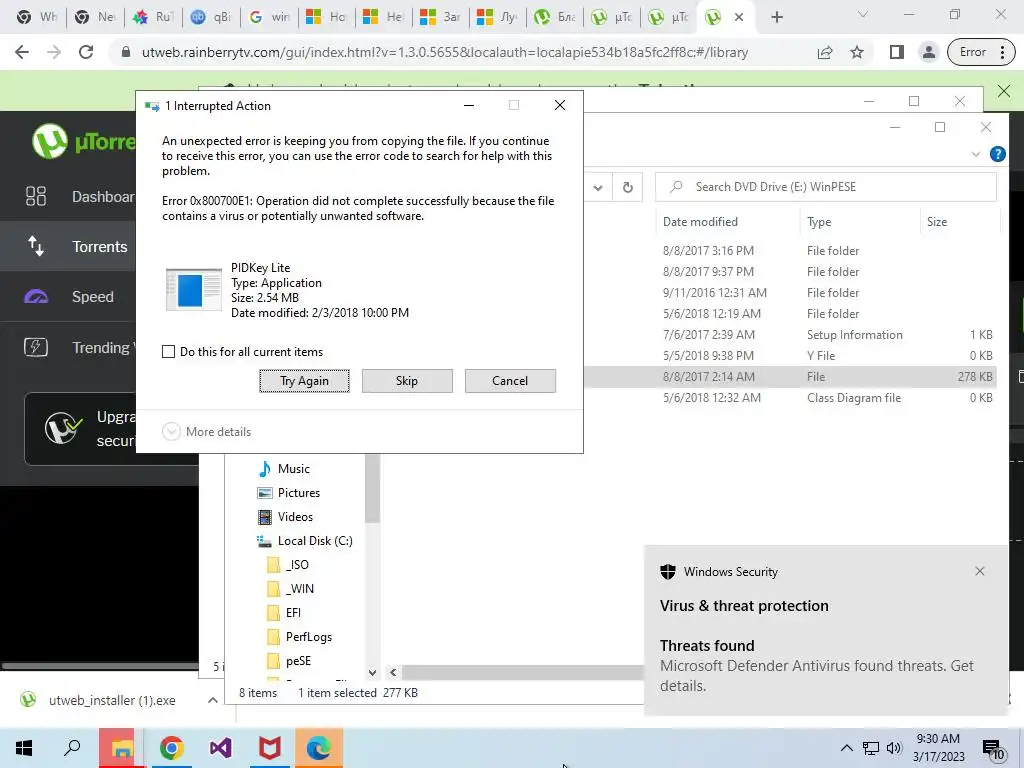Open Explorer help question mark icon

[x=998, y=154]
